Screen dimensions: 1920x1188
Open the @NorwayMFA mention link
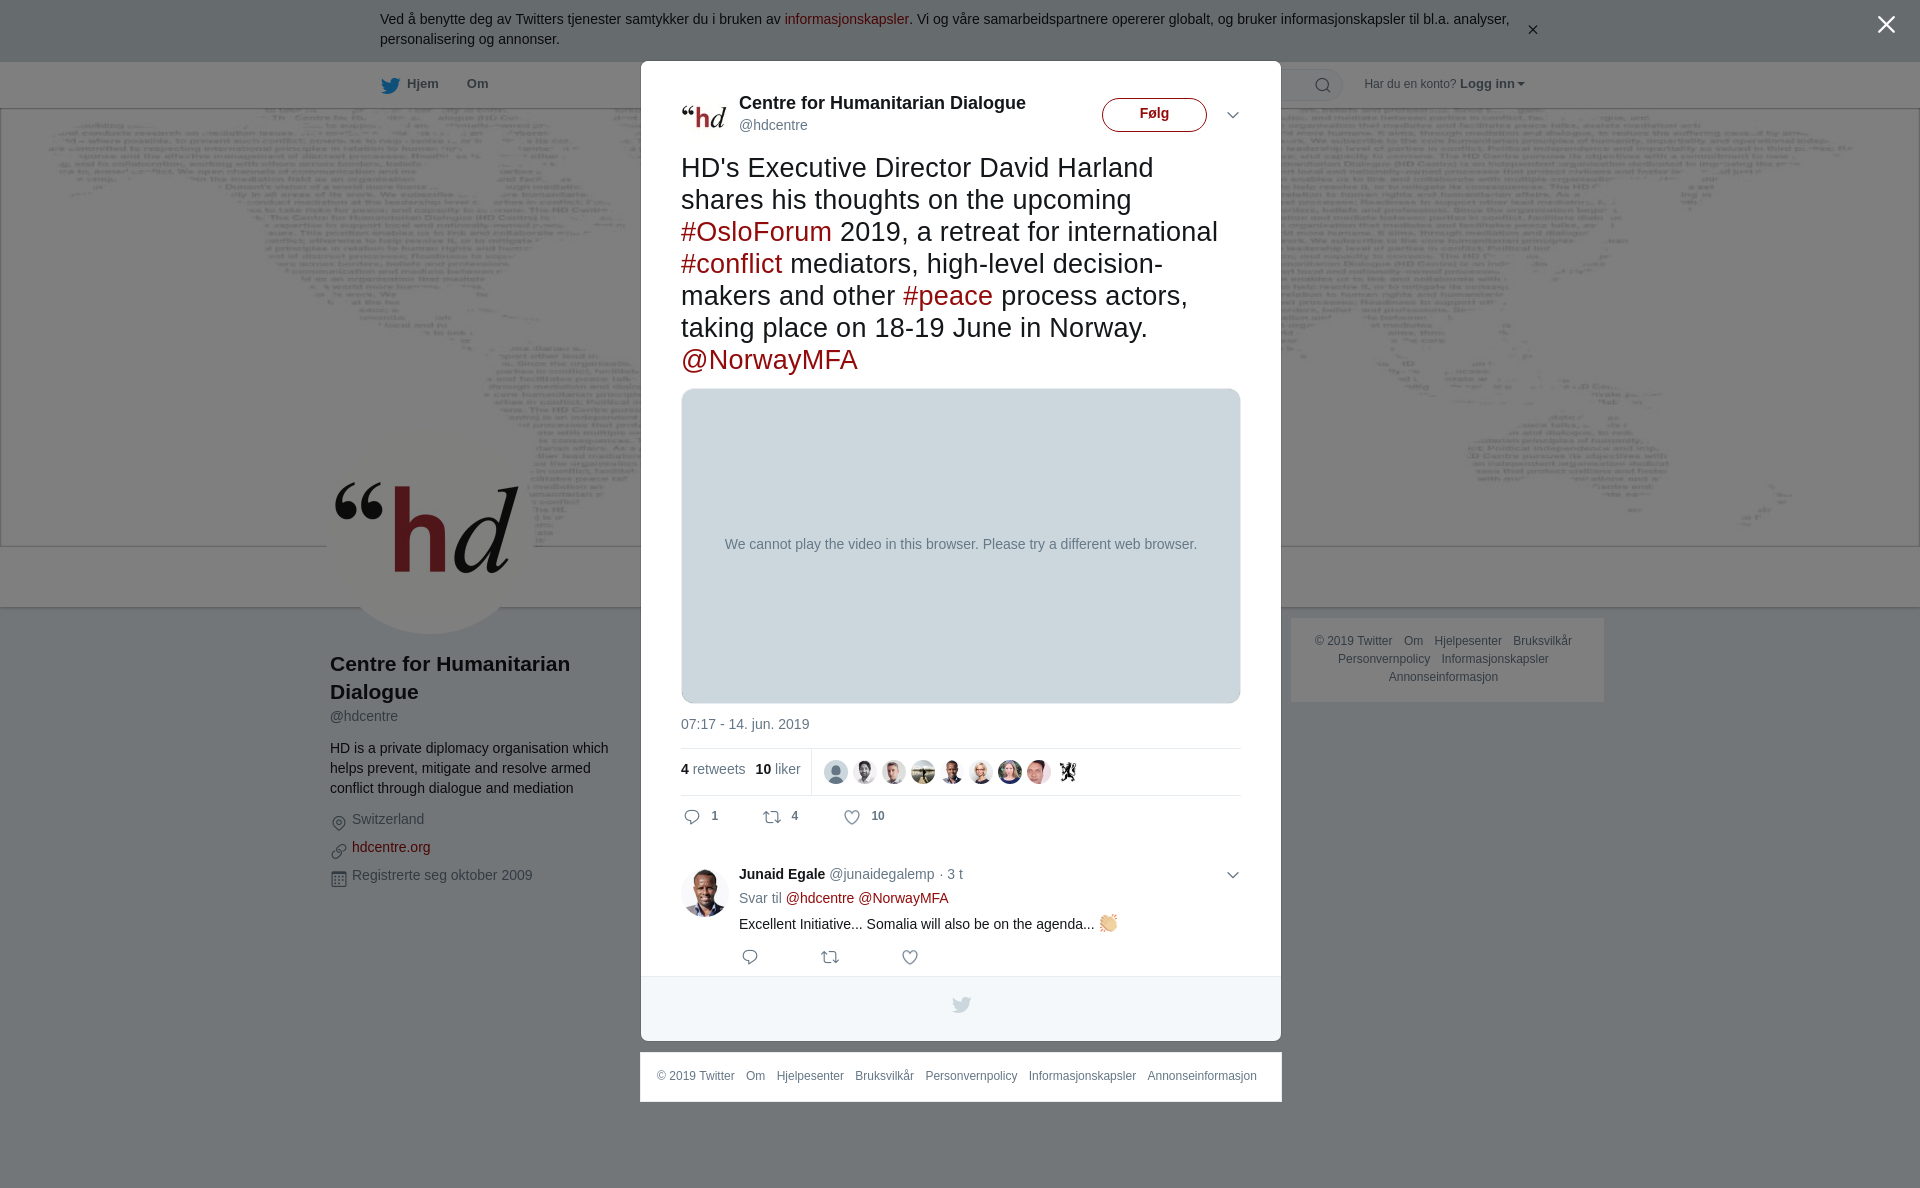tap(769, 360)
